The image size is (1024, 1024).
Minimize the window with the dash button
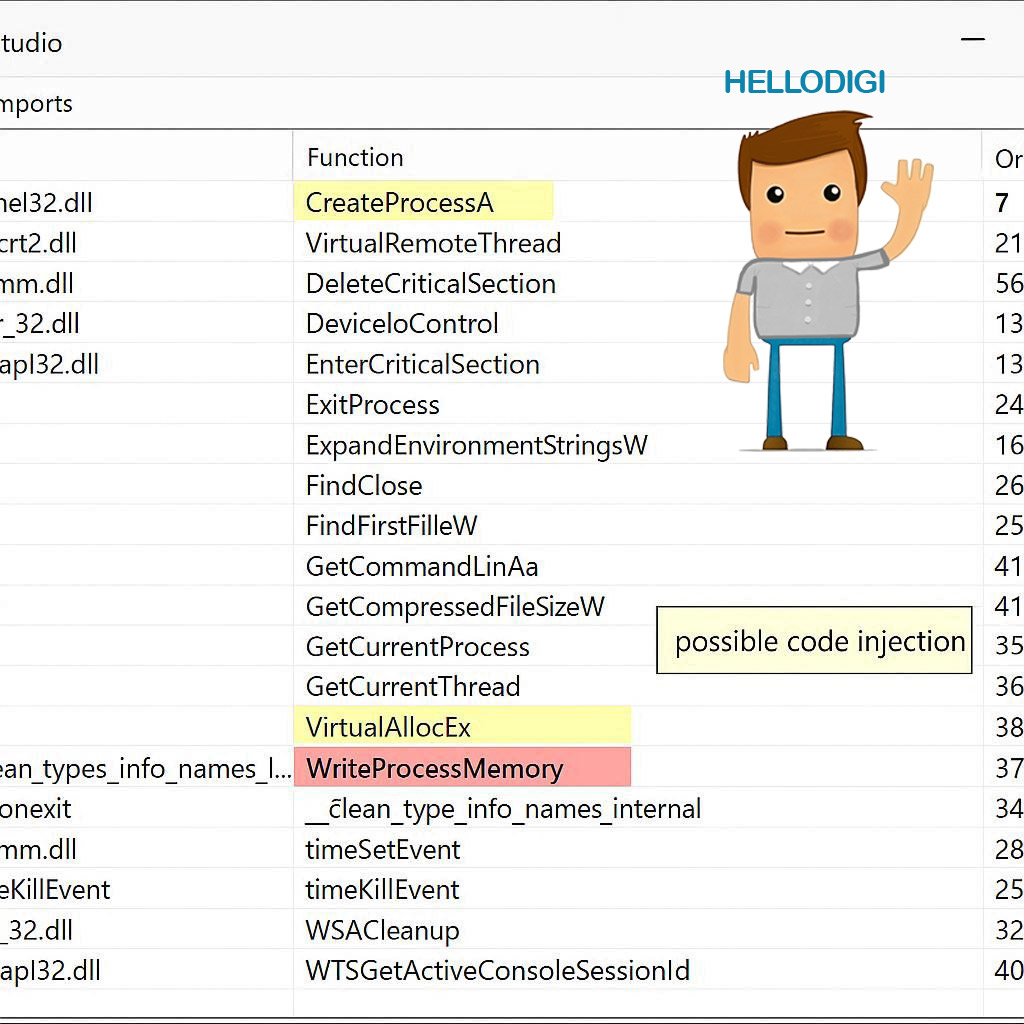[x=972, y=39]
